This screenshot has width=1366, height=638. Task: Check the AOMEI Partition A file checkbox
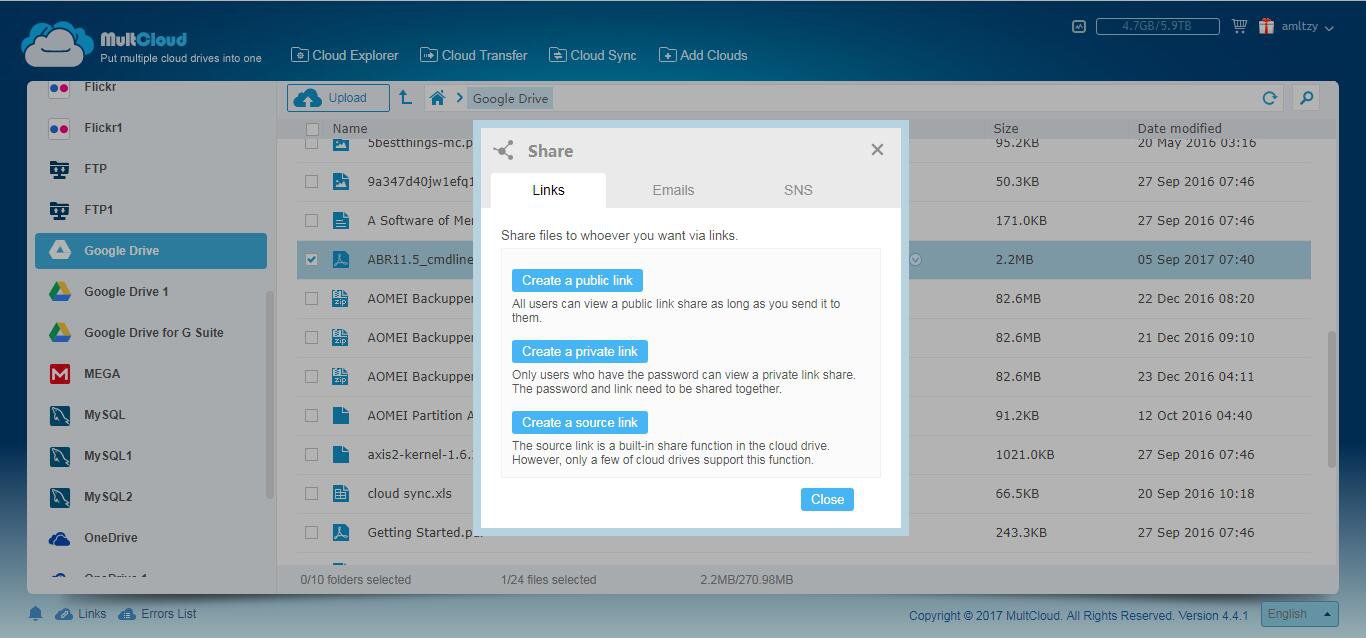pos(312,416)
